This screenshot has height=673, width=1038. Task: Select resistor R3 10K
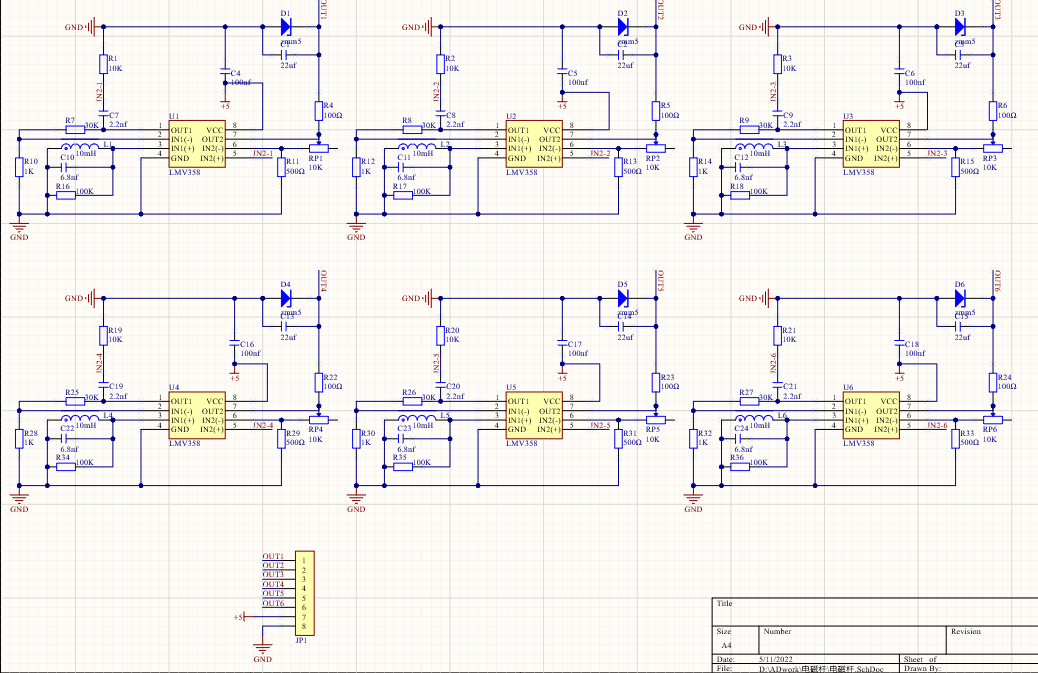click(777, 64)
